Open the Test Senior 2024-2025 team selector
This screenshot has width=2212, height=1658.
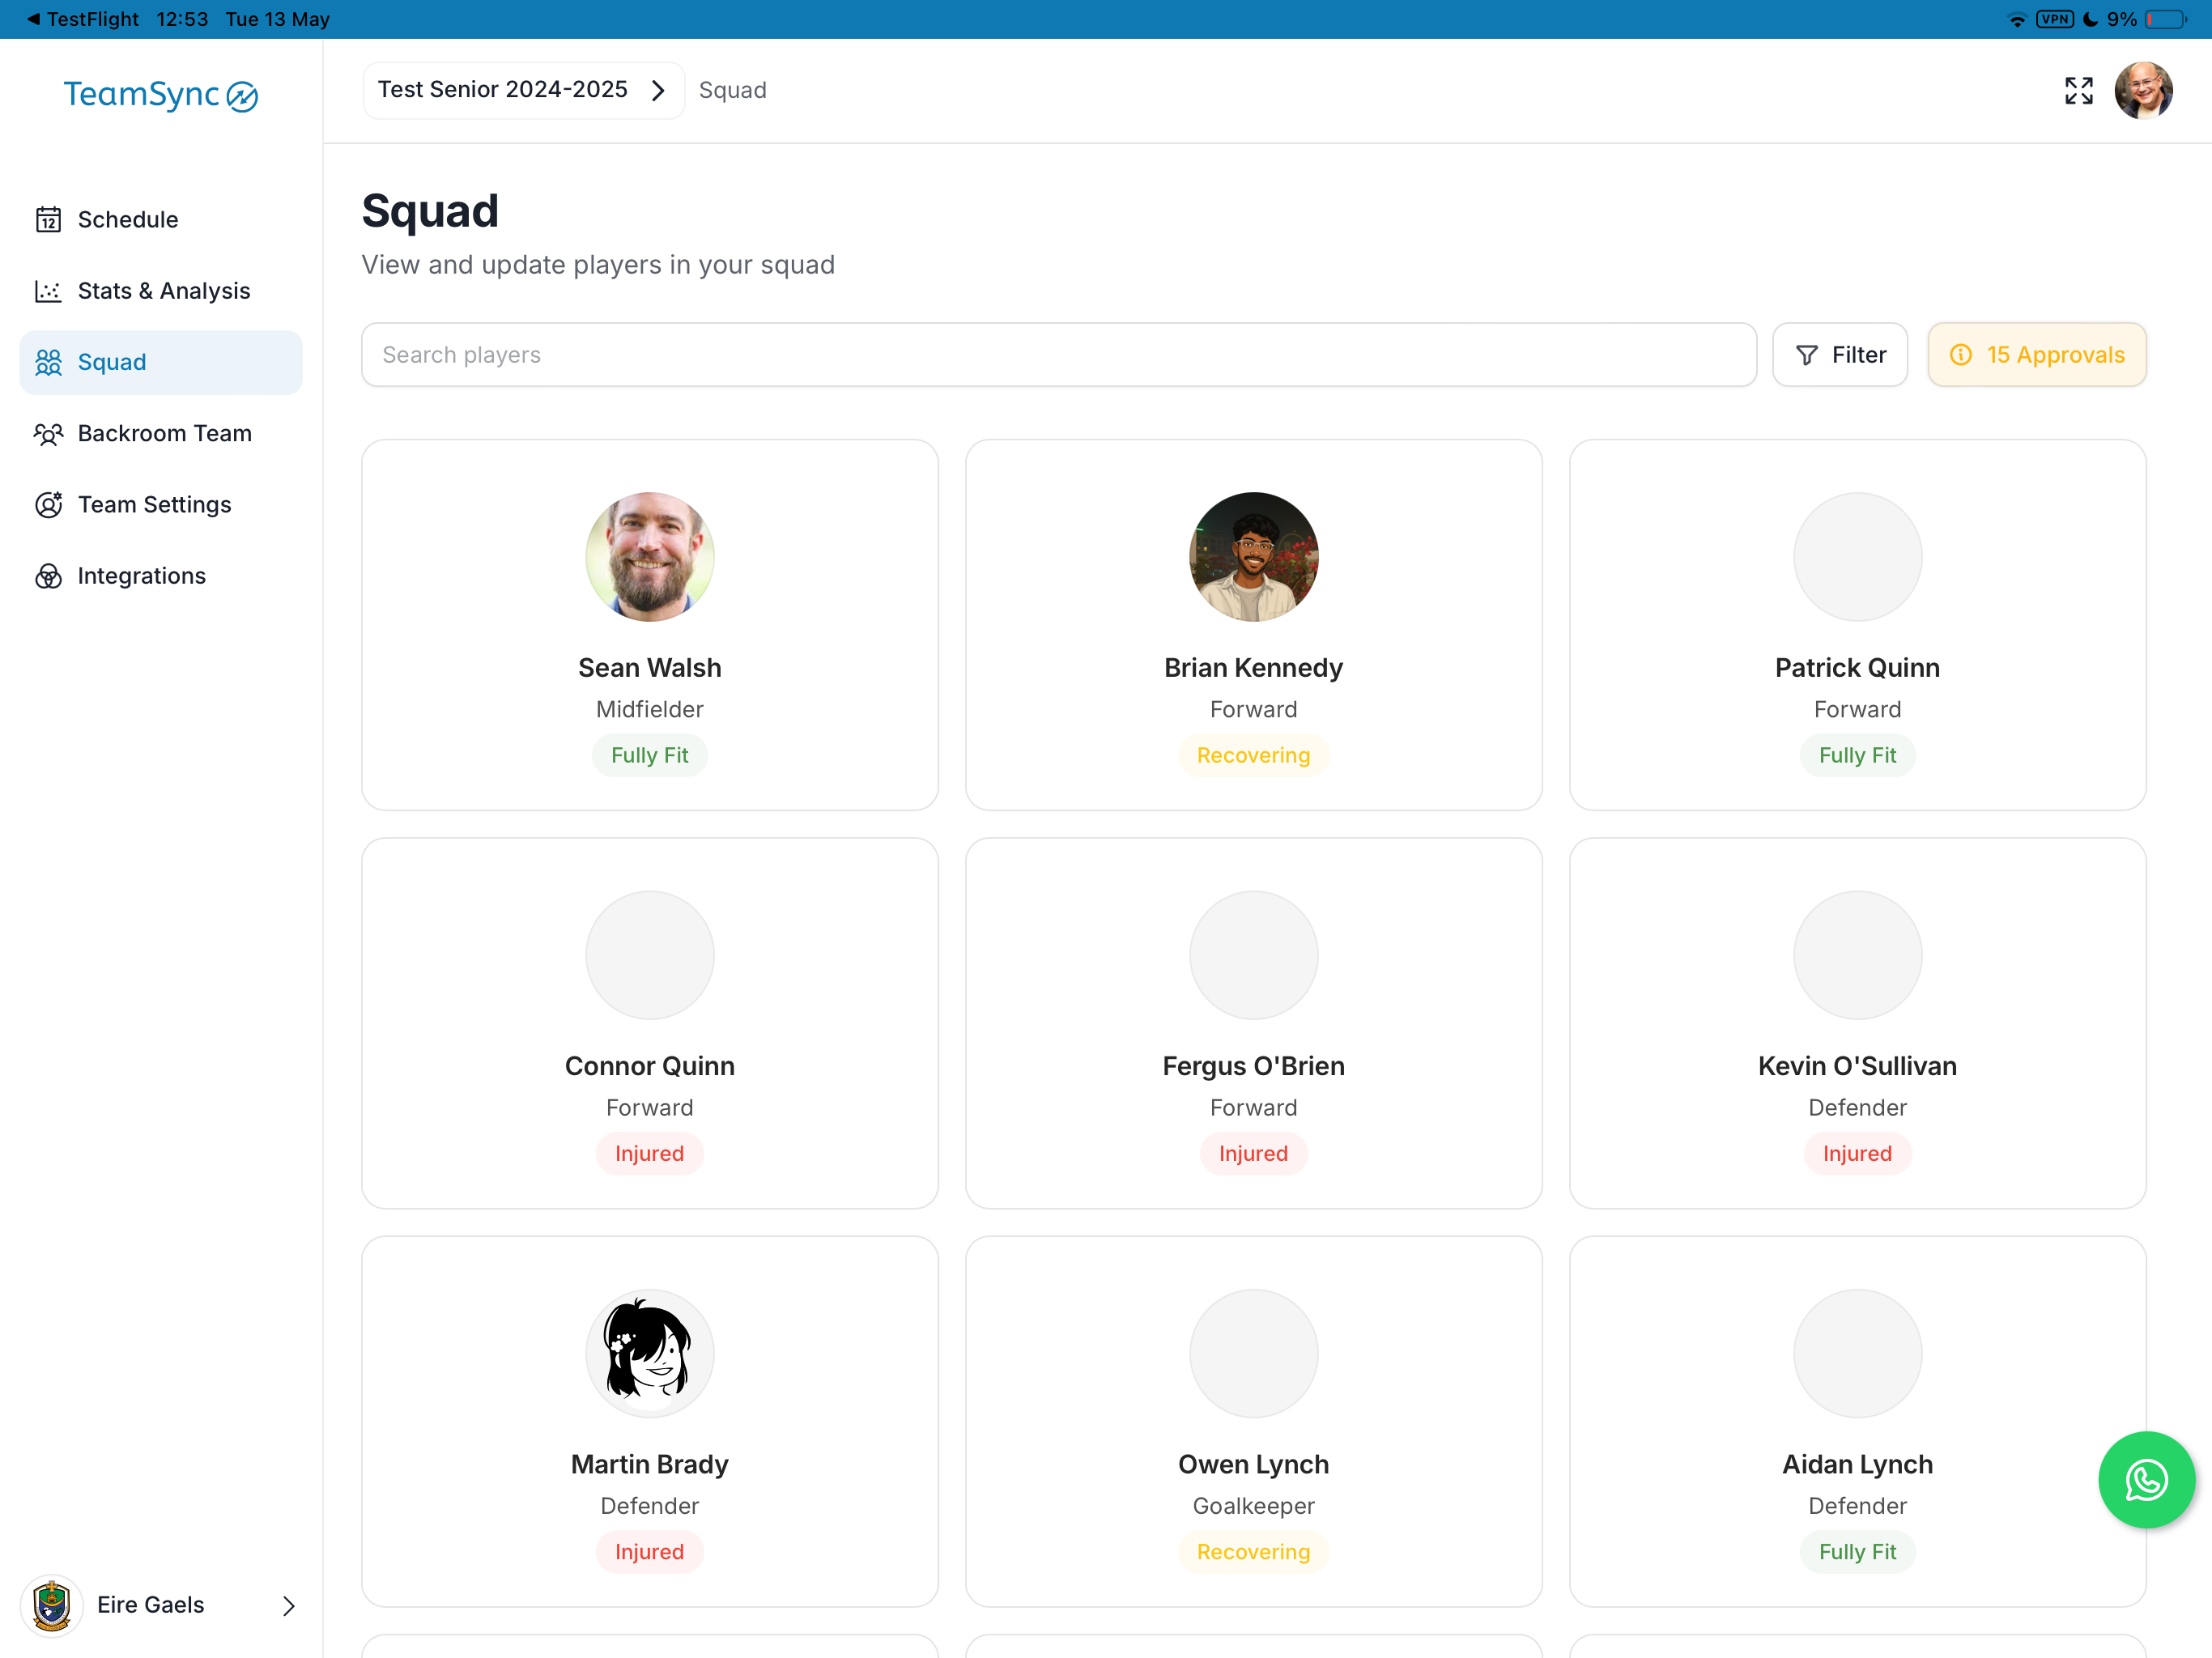523,90
